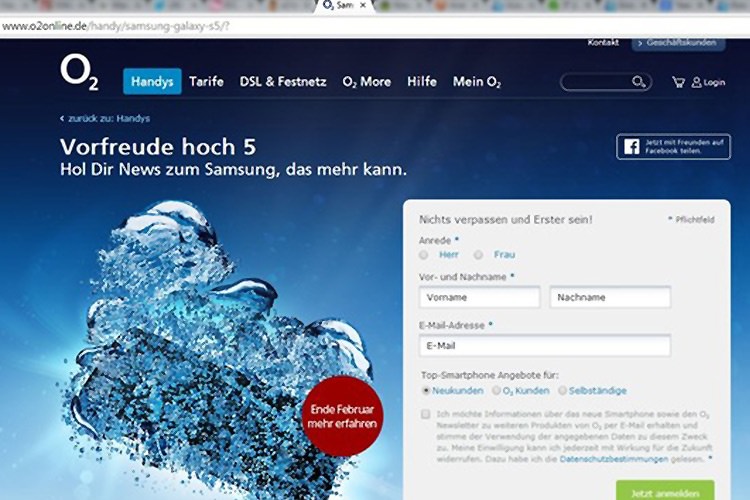Screen dimensions: 750x500
Task: Open the O2 More menu
Action: (x=366, y=82)
